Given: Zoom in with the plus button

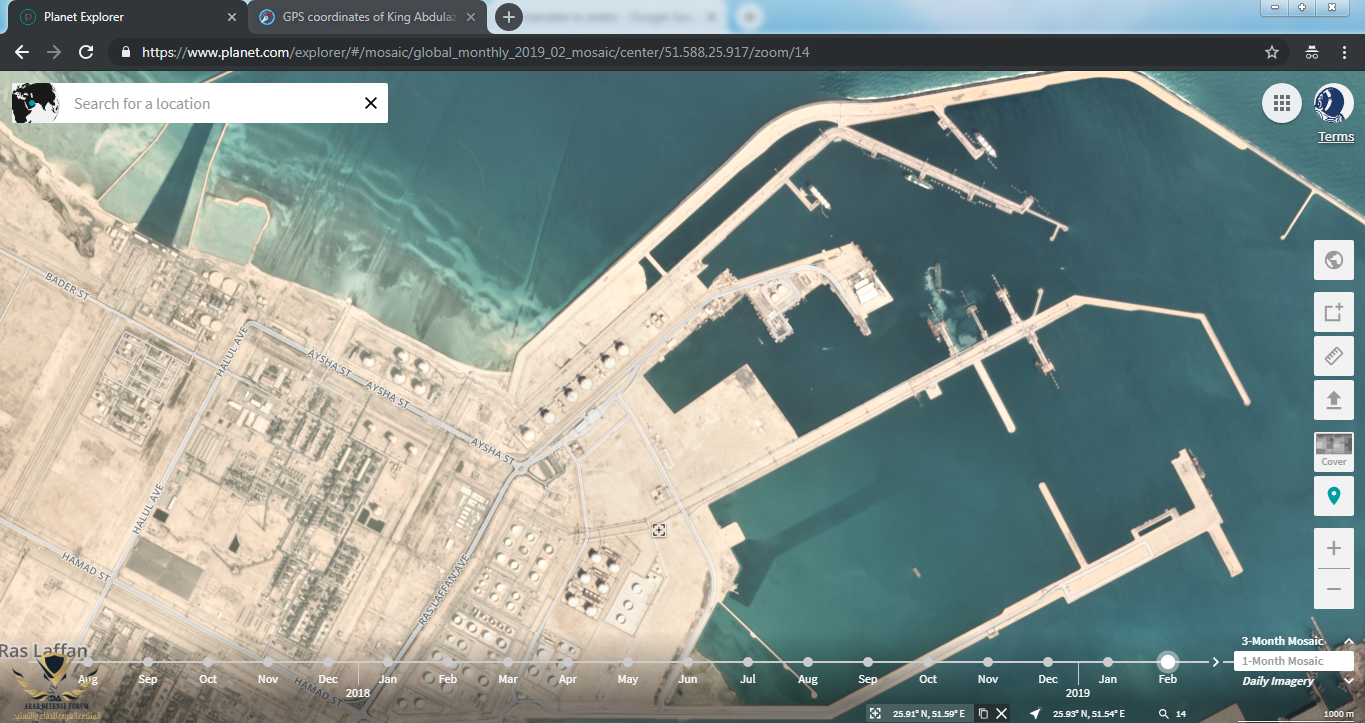Looking at the screenshot, I should pyautogui.click(x=1333, y=548).
